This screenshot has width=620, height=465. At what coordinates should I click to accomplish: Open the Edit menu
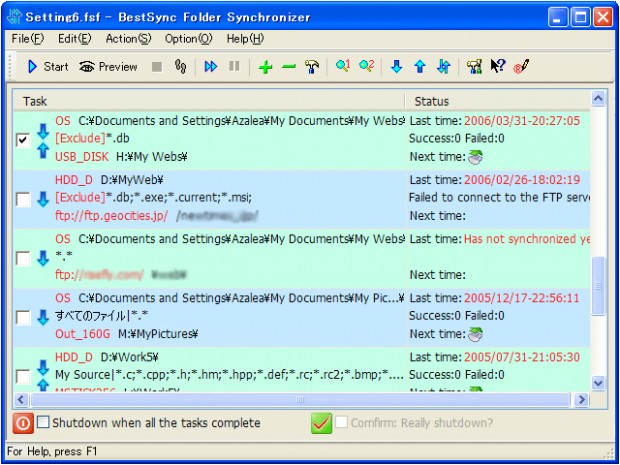[x=74, y=39]
